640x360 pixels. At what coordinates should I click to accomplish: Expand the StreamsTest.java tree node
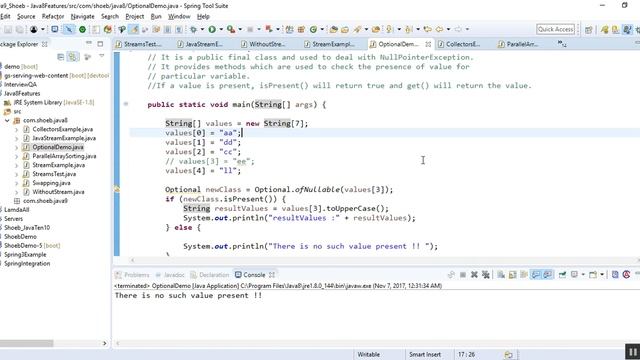pos(16,174)
